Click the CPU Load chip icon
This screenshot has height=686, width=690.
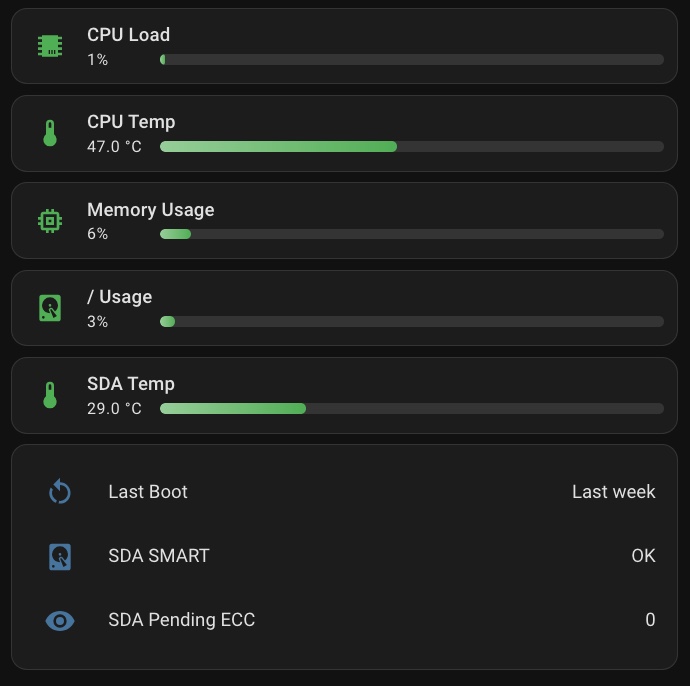49,46
